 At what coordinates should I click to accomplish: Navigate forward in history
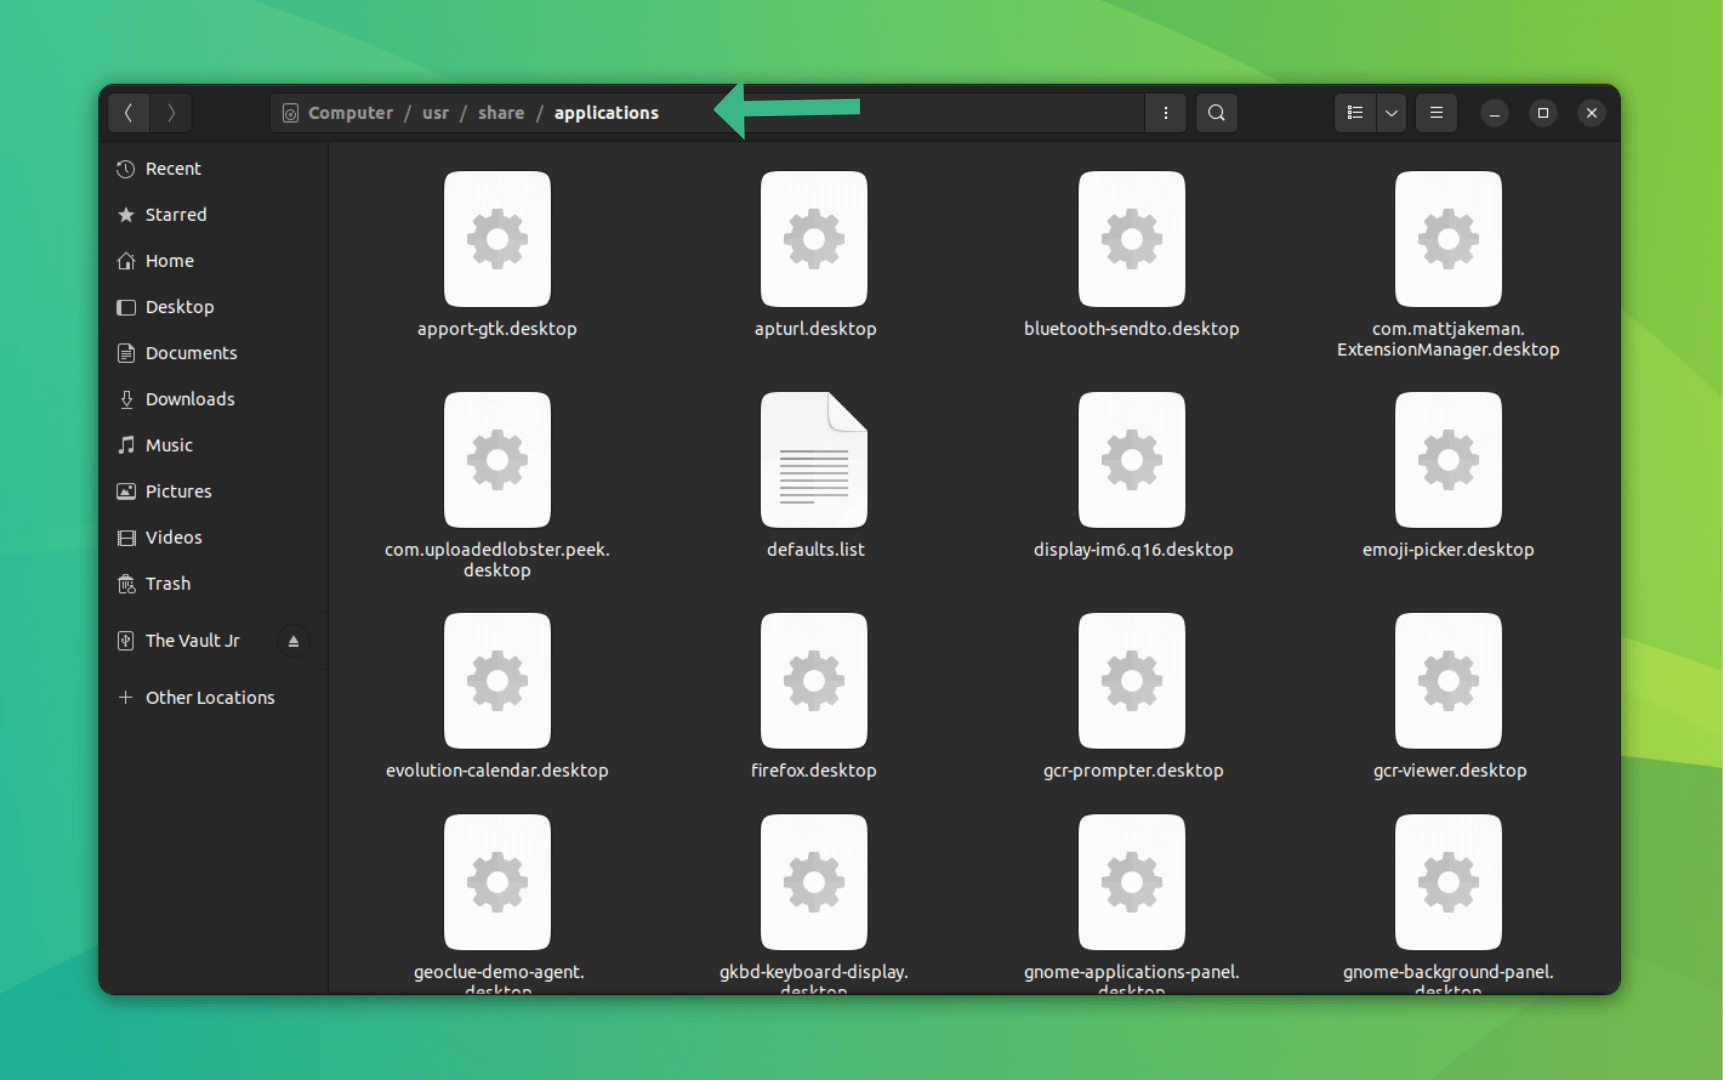coord(170,112)
